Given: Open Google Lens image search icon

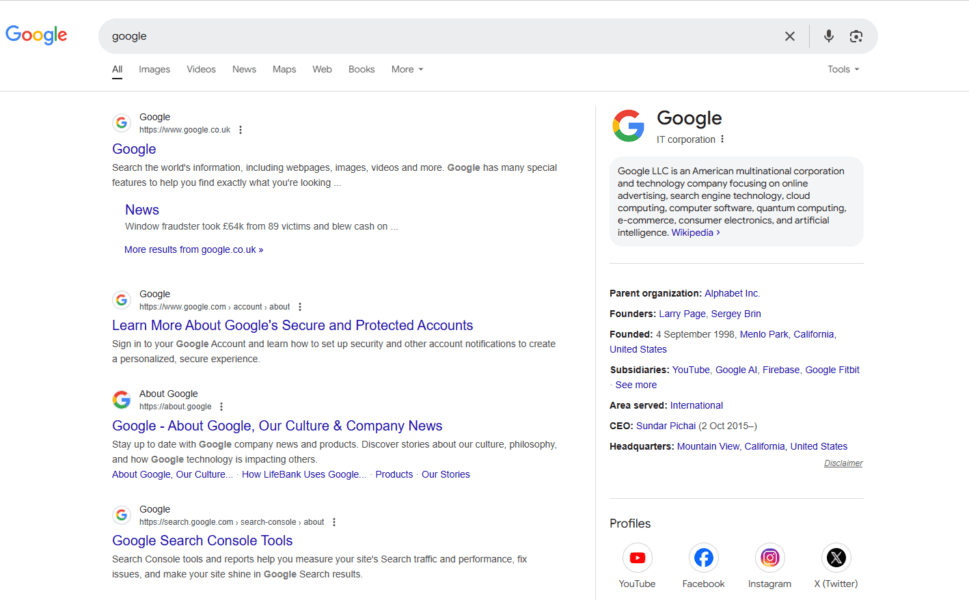Looking at the screenshot, I should pyautogui.click(x=856, y=36).
